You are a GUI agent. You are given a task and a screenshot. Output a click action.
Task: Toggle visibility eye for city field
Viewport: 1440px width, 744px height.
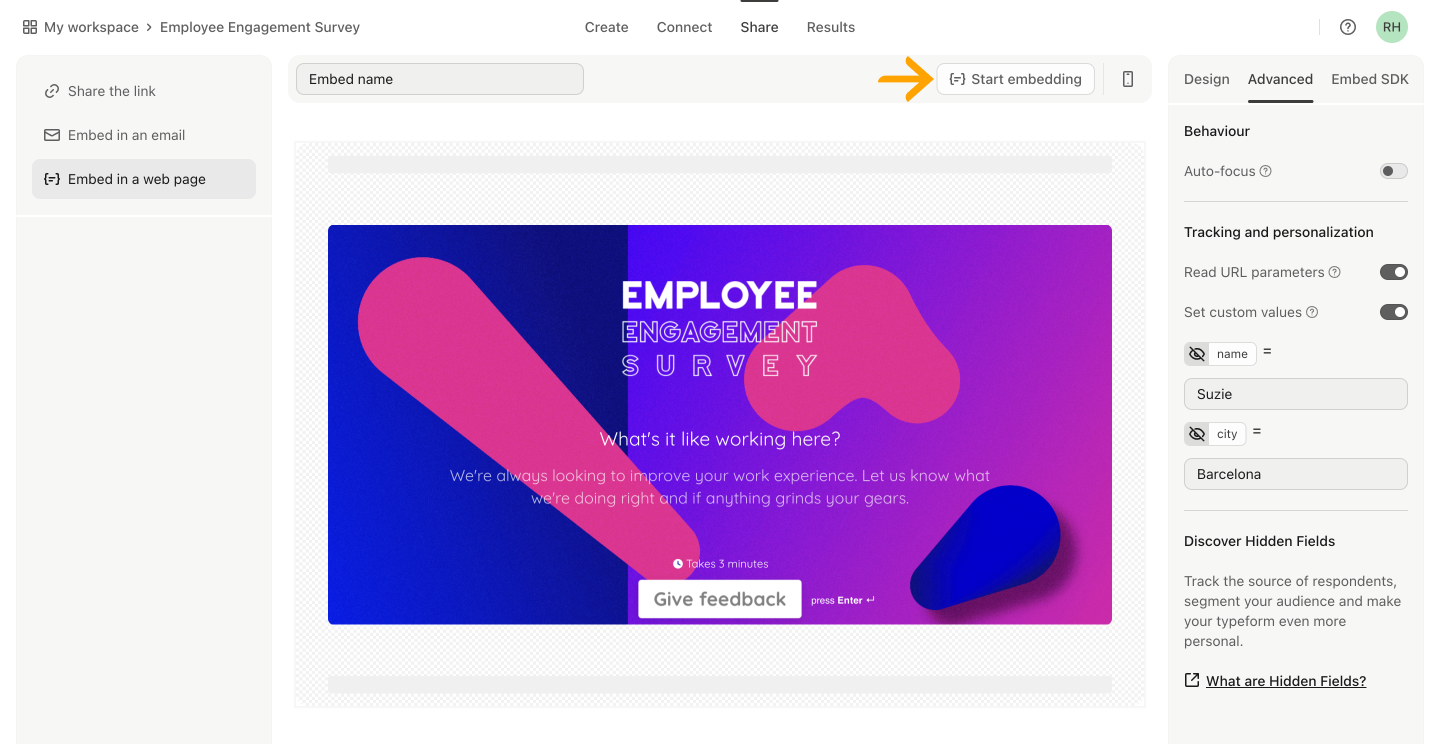(x=1197, y=434)
